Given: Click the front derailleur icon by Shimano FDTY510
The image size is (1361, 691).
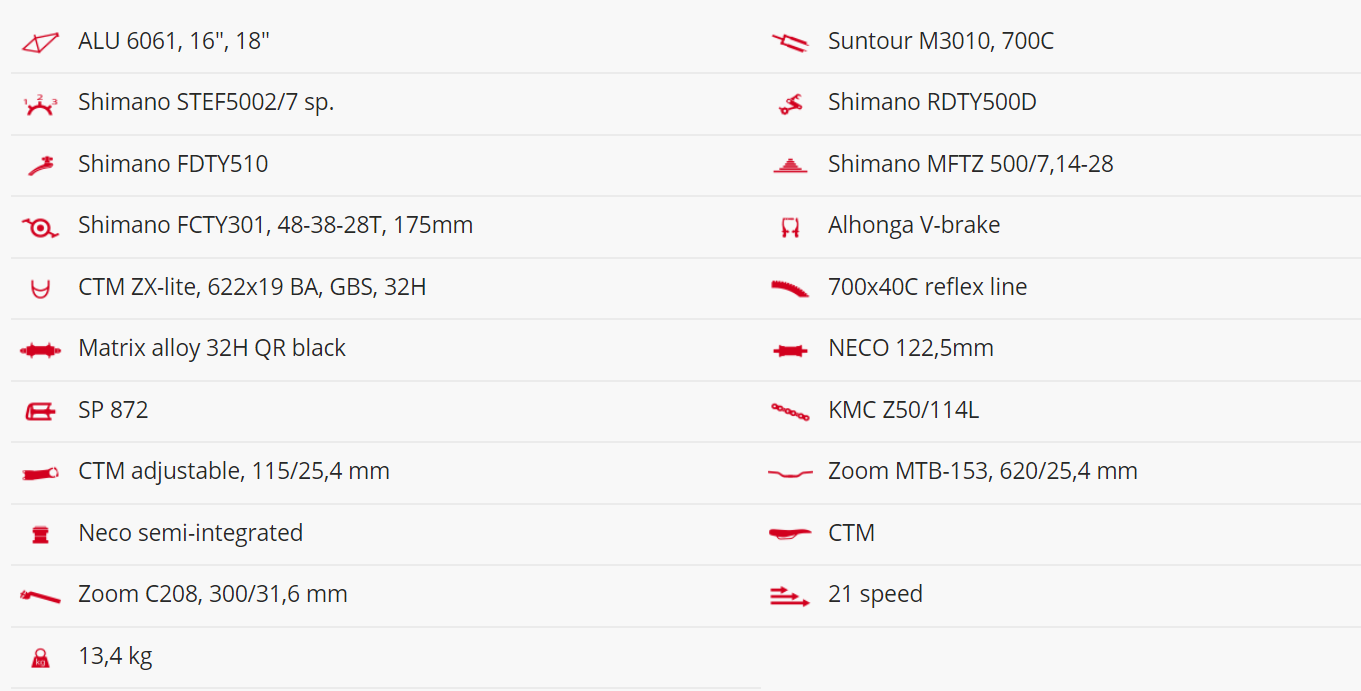Looking at the screenshot, I should tap(41, 165).
